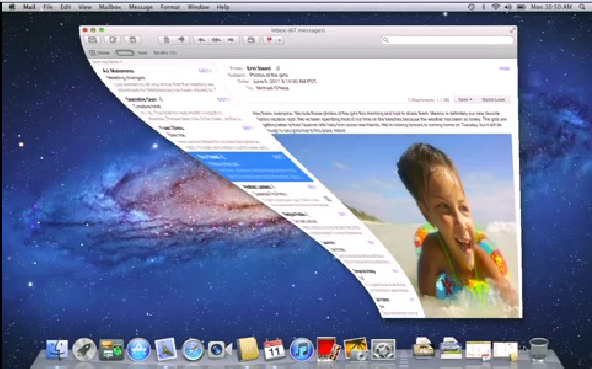Open iCal calendar in the Dock

(x=274, y=349)
